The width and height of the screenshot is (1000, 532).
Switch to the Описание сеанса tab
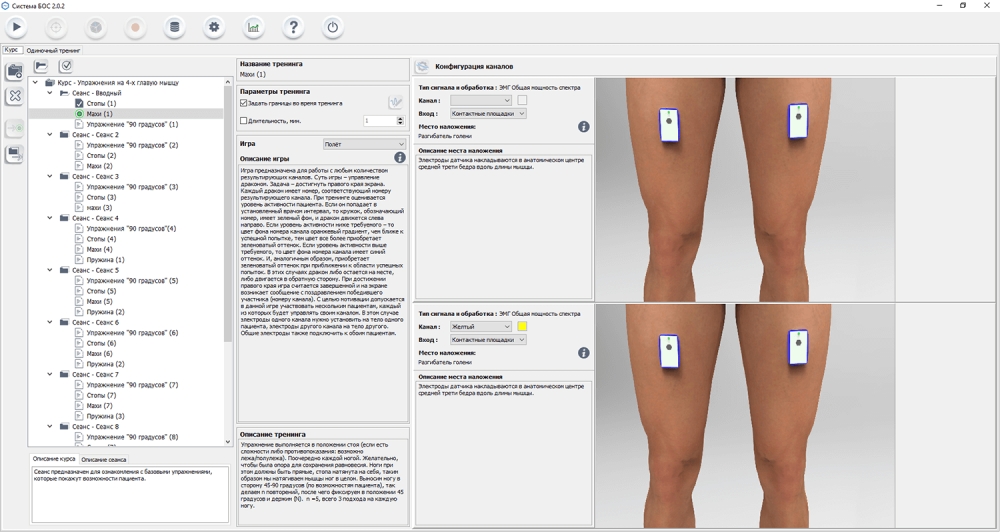(103, 459)
